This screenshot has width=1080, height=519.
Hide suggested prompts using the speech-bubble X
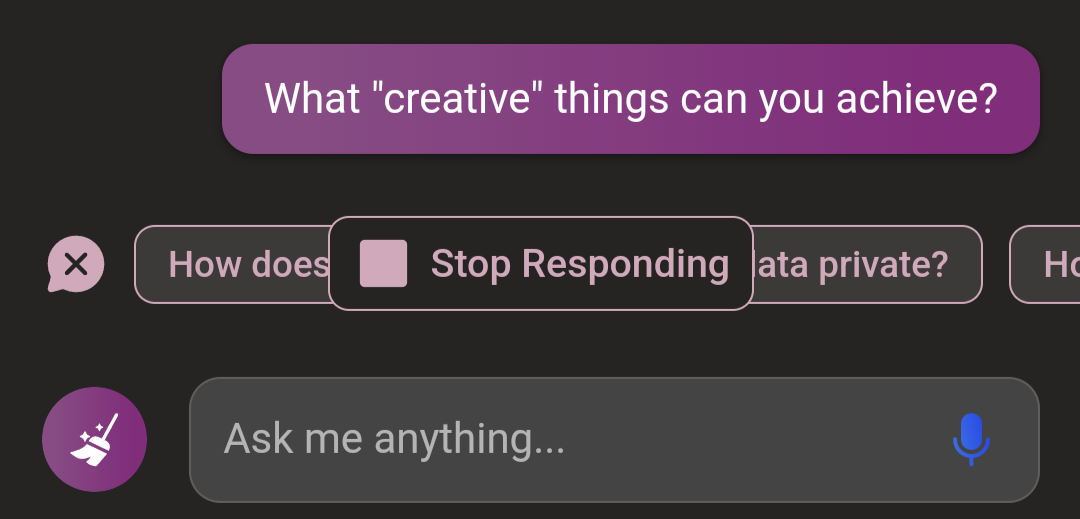click(x=76, y=264)
